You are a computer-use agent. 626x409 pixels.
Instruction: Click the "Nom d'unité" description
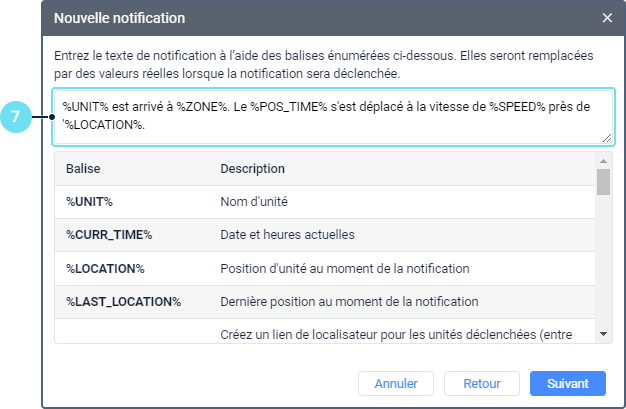pyautogui.click(x=254, y=201)
